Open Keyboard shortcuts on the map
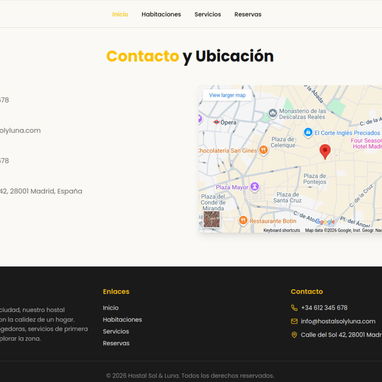The width and height of the screenshot is (382, 382). tap(282, 230)
